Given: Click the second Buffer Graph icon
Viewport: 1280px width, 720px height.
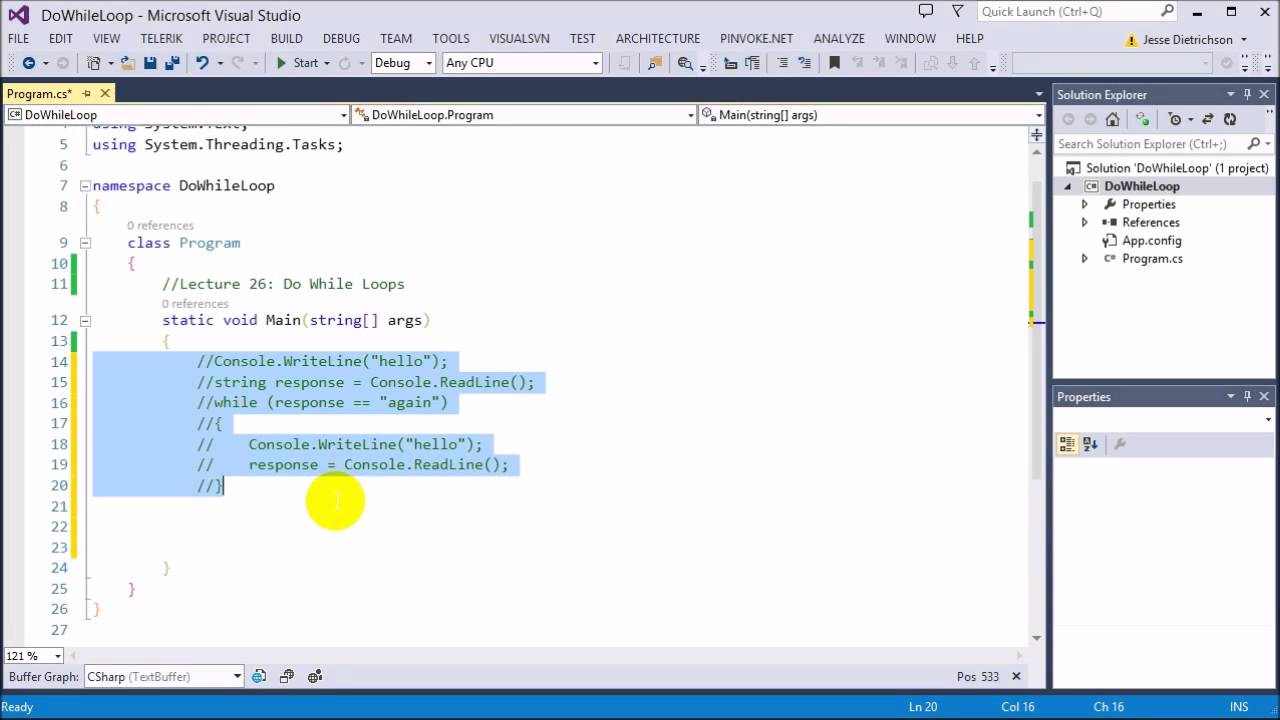Looking at the screenshot, I should (x=287, y=676).
